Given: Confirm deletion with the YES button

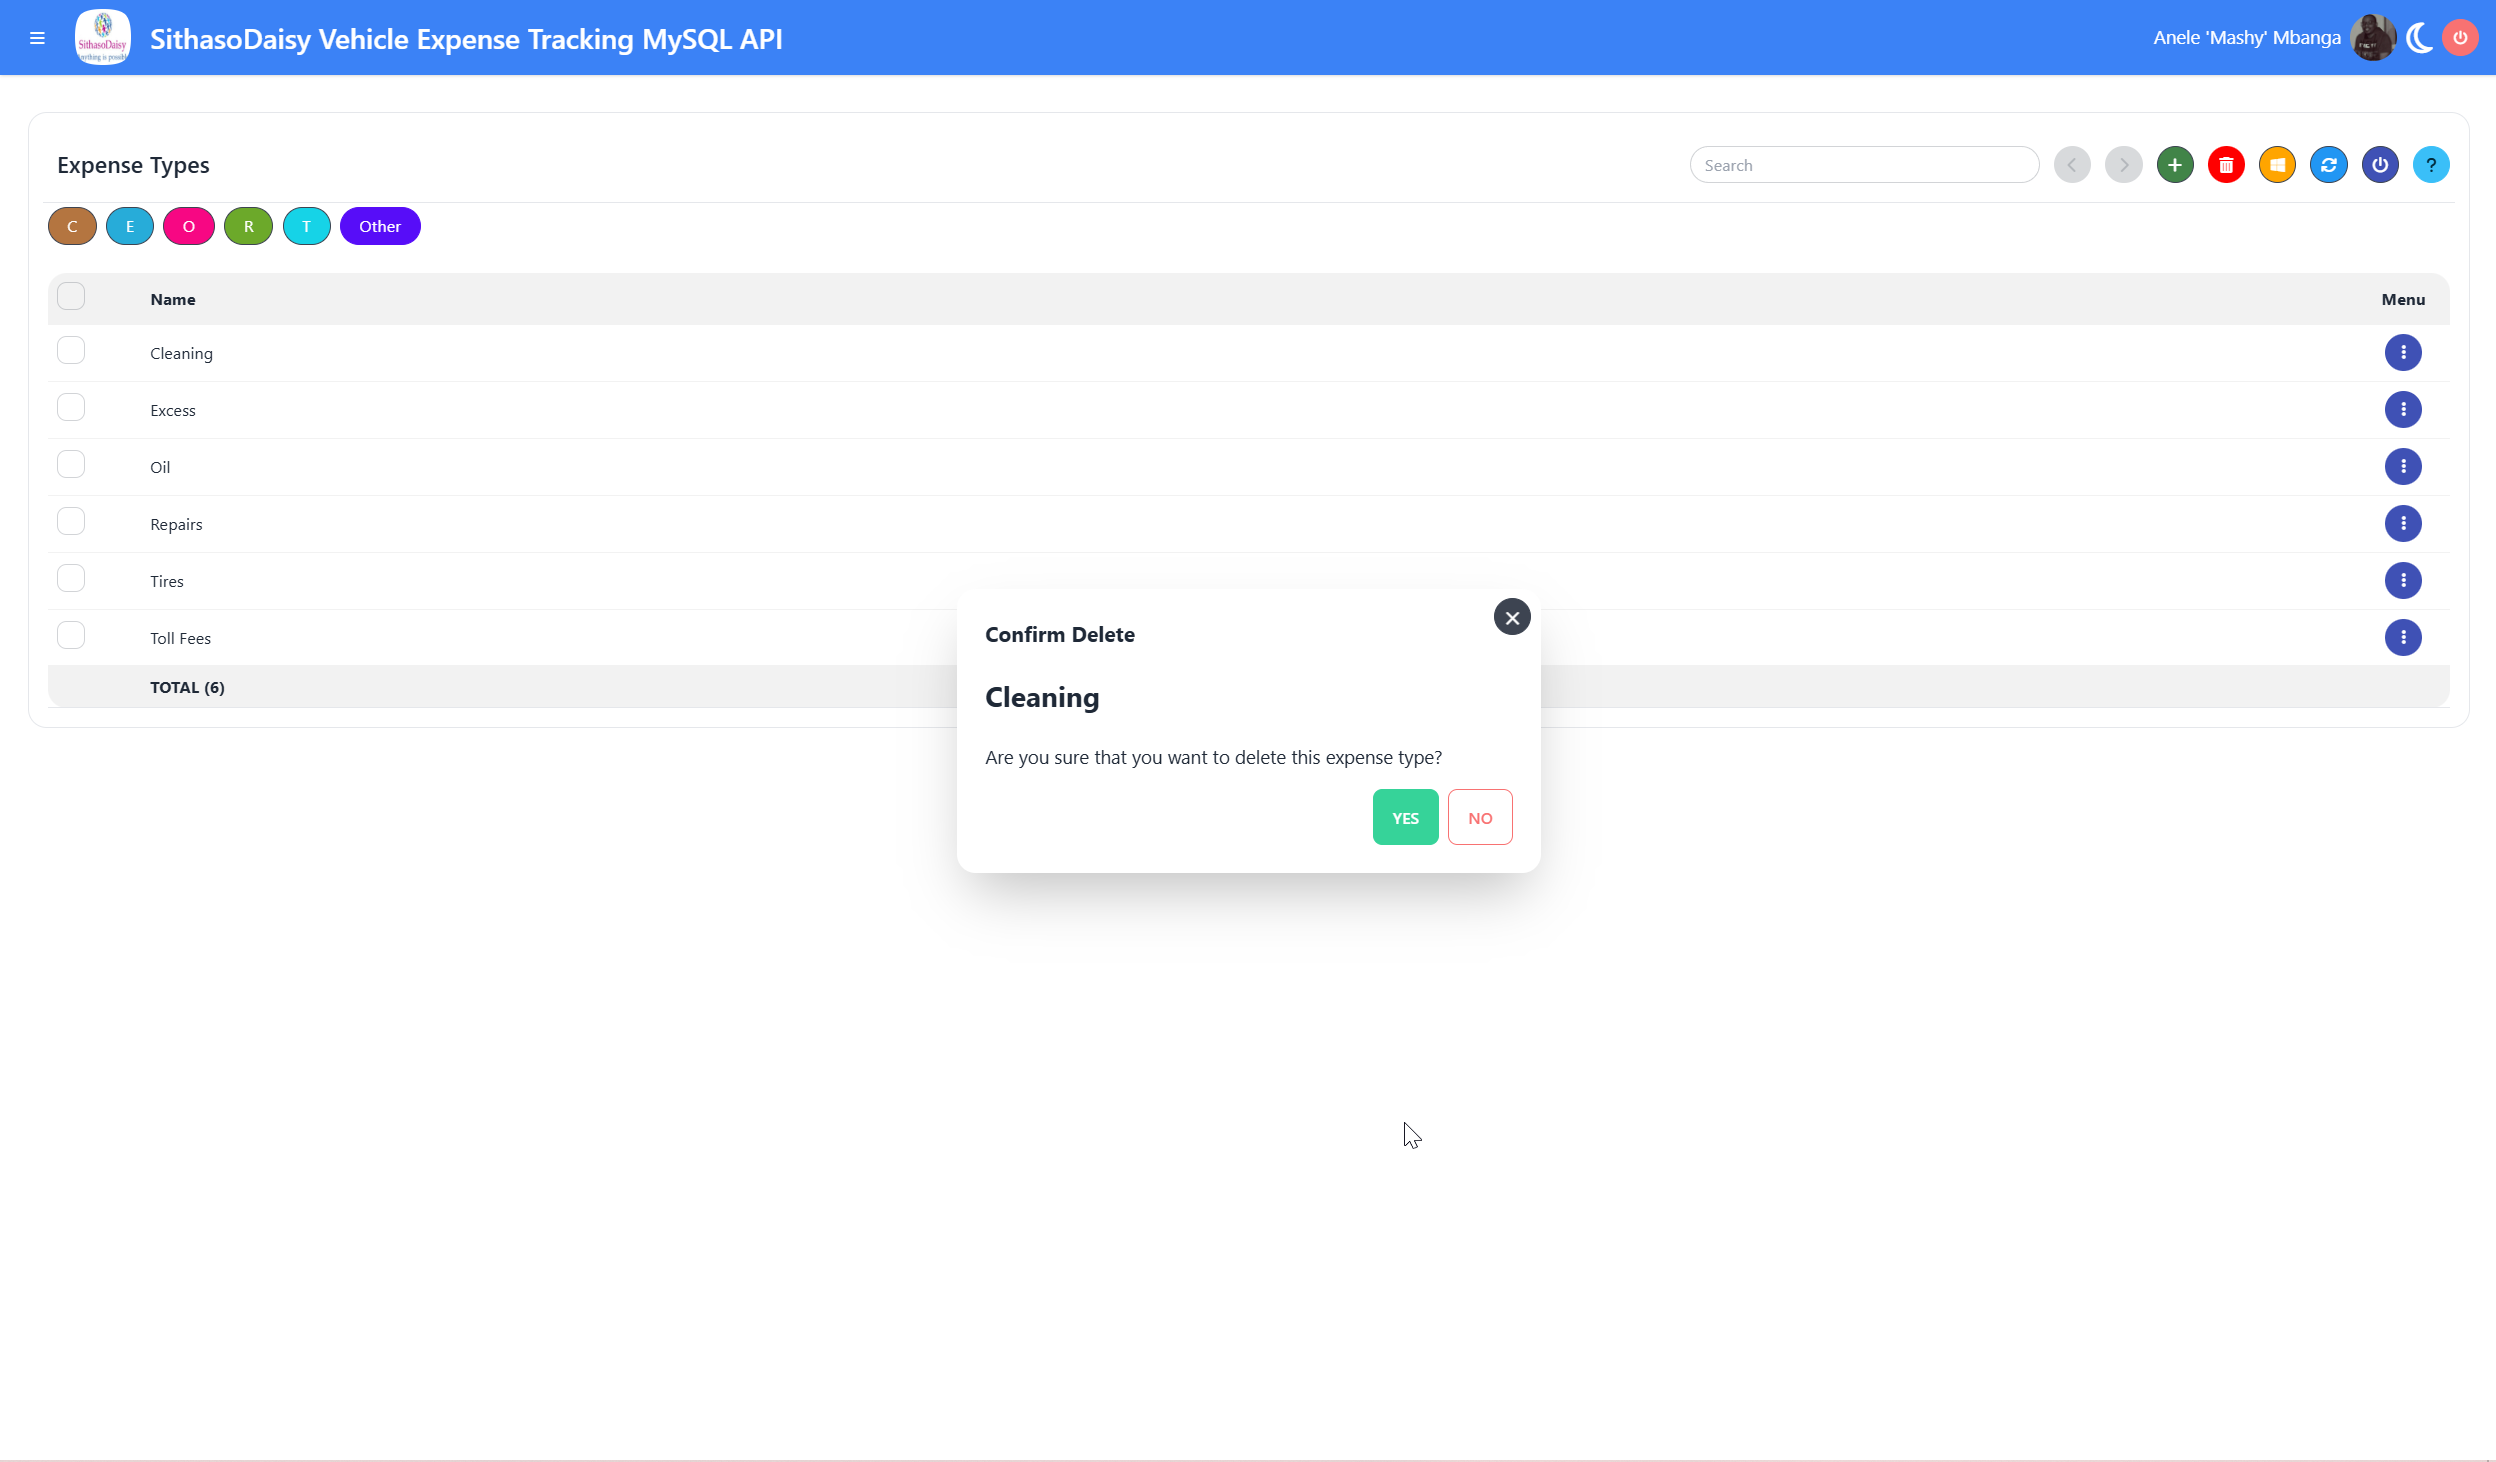Looking at the screenshot, I should click(1405, 817).
